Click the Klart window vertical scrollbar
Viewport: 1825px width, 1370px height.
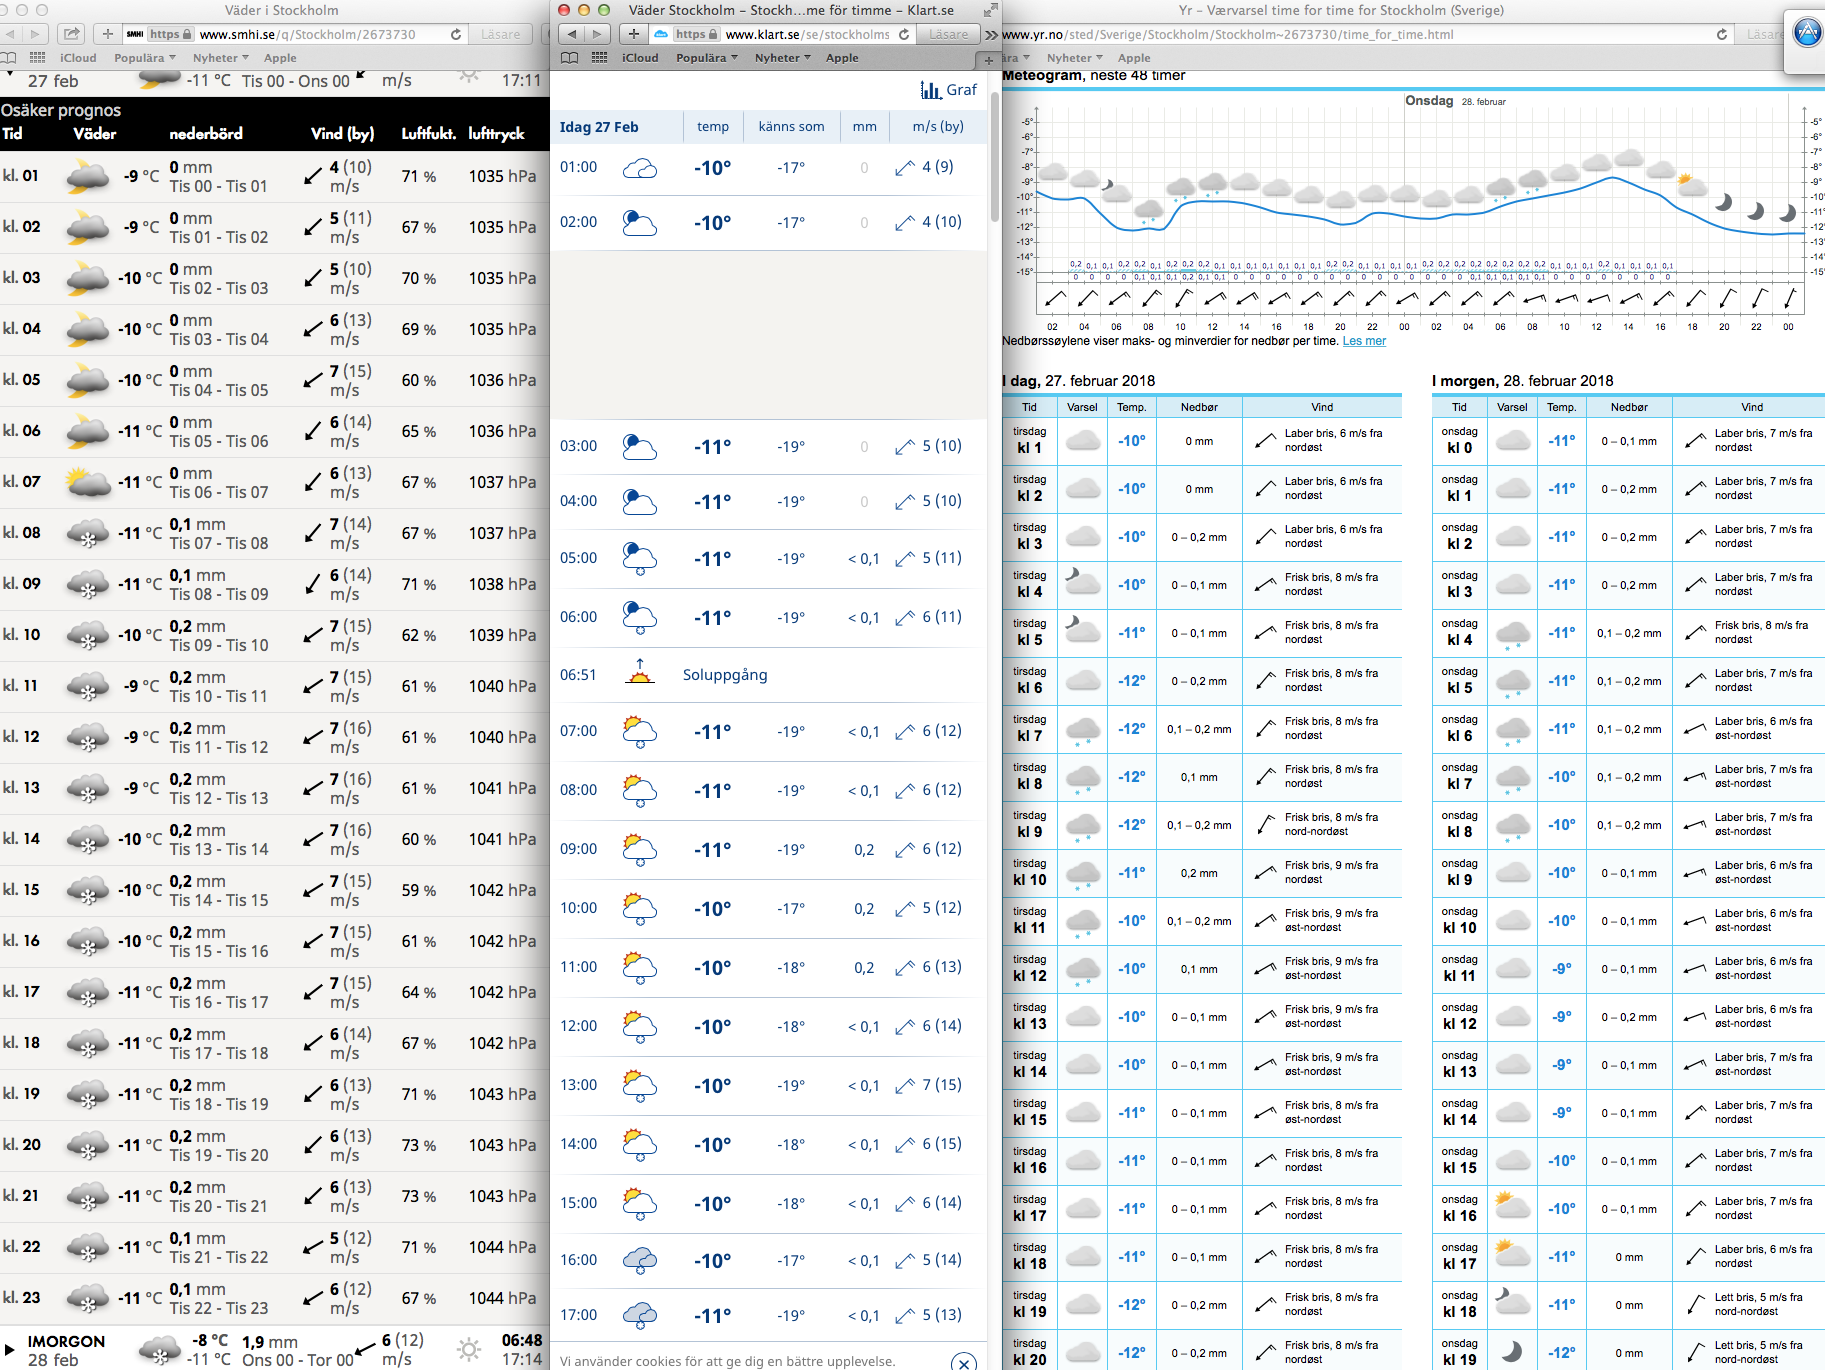tap(994, 156)
